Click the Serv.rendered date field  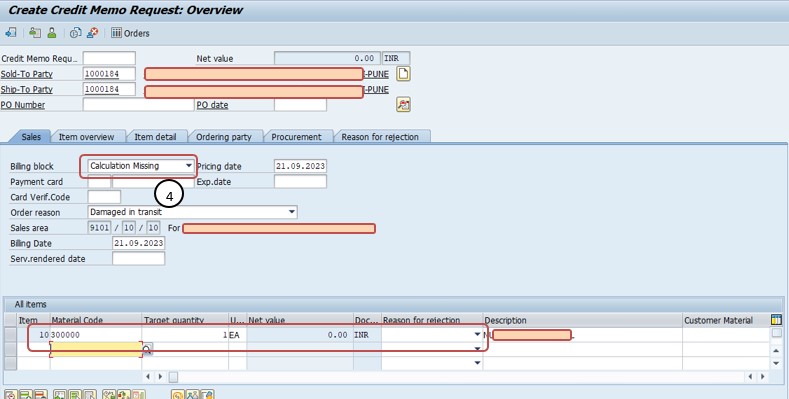coord(138,259)
